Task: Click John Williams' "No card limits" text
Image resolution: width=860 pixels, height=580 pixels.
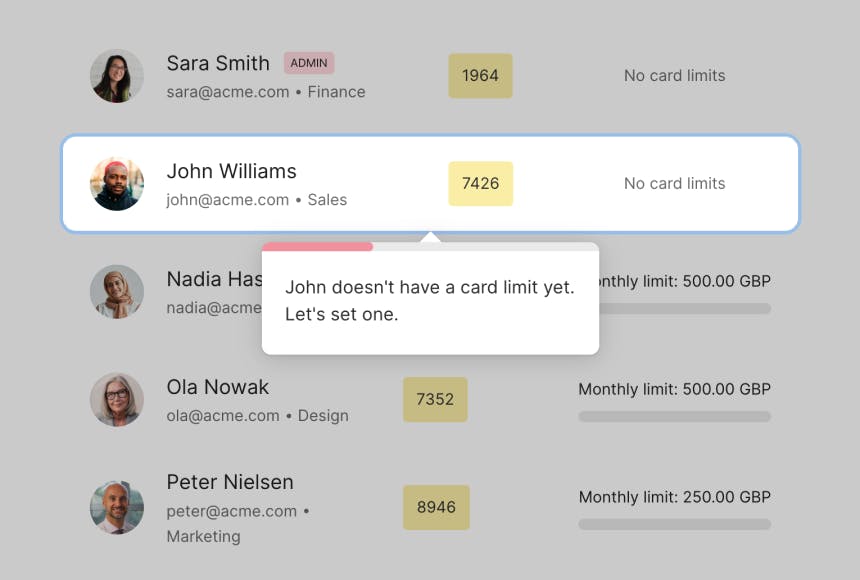Action: 674,184
